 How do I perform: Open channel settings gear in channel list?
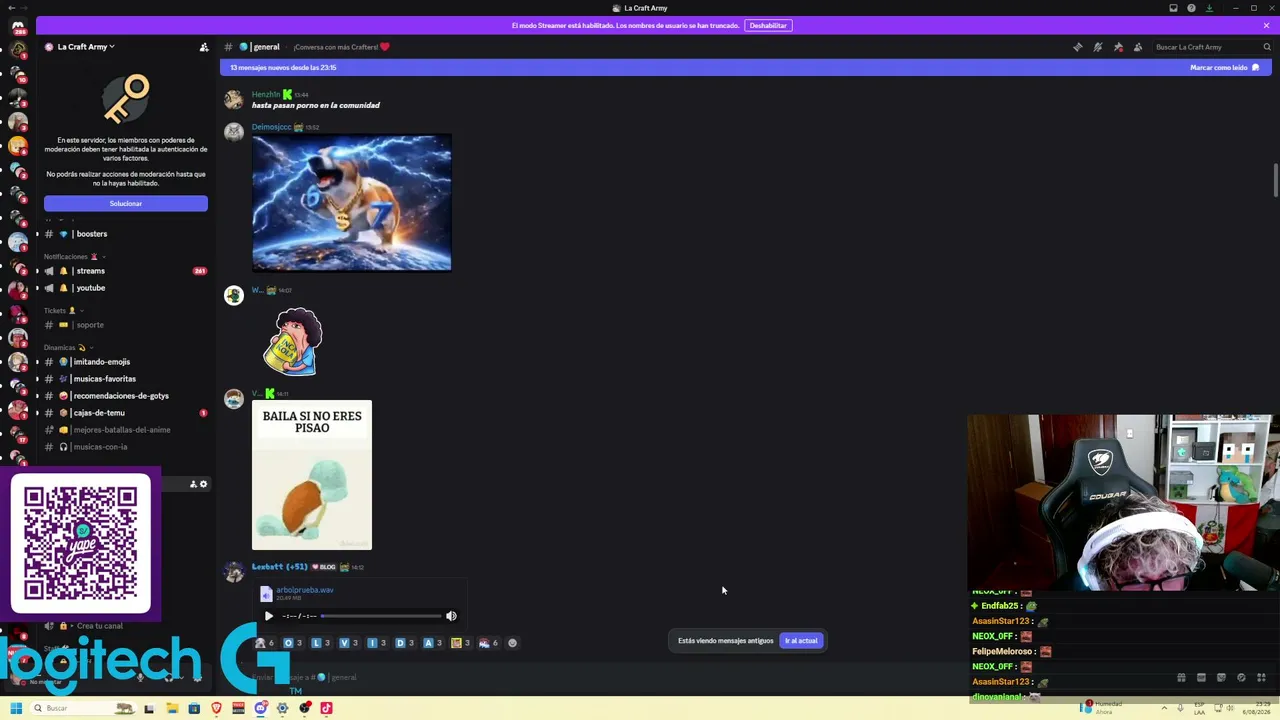pos(204,484)
